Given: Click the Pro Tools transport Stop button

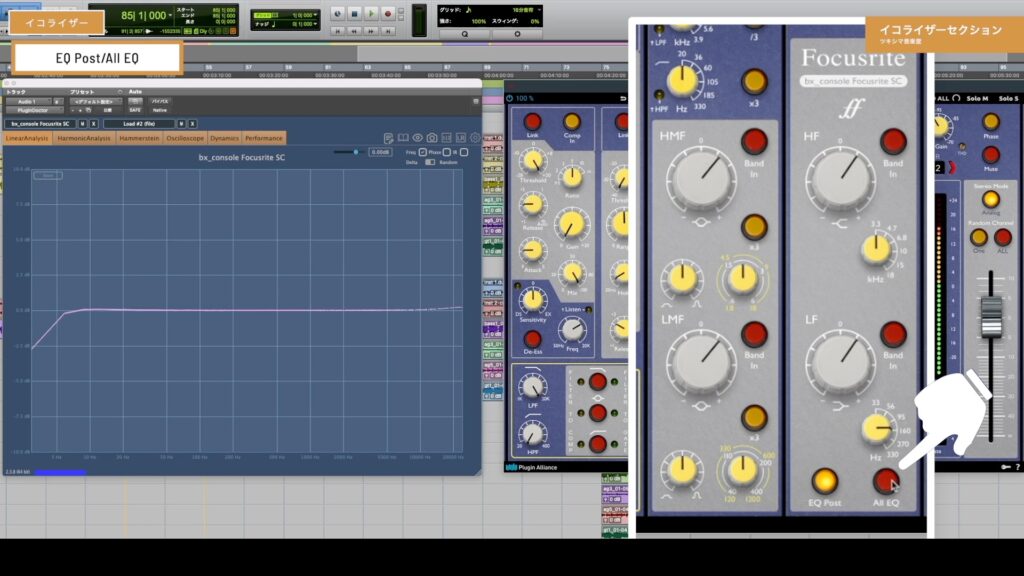Looking at the screenshot, I should [x=355, y=14].
